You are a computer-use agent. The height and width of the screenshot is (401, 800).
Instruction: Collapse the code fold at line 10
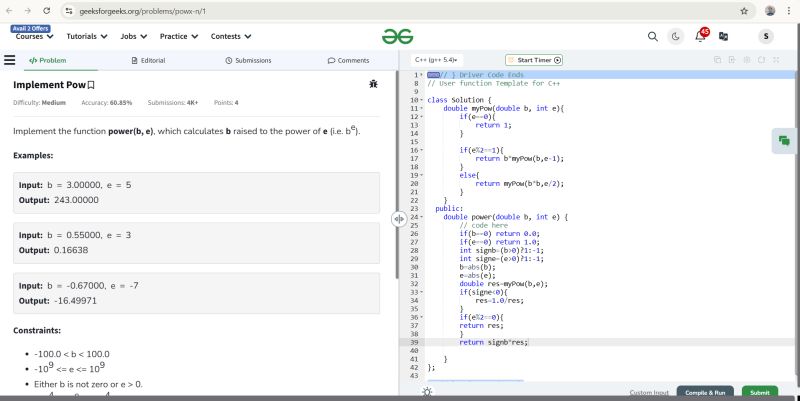click(423, 101)
